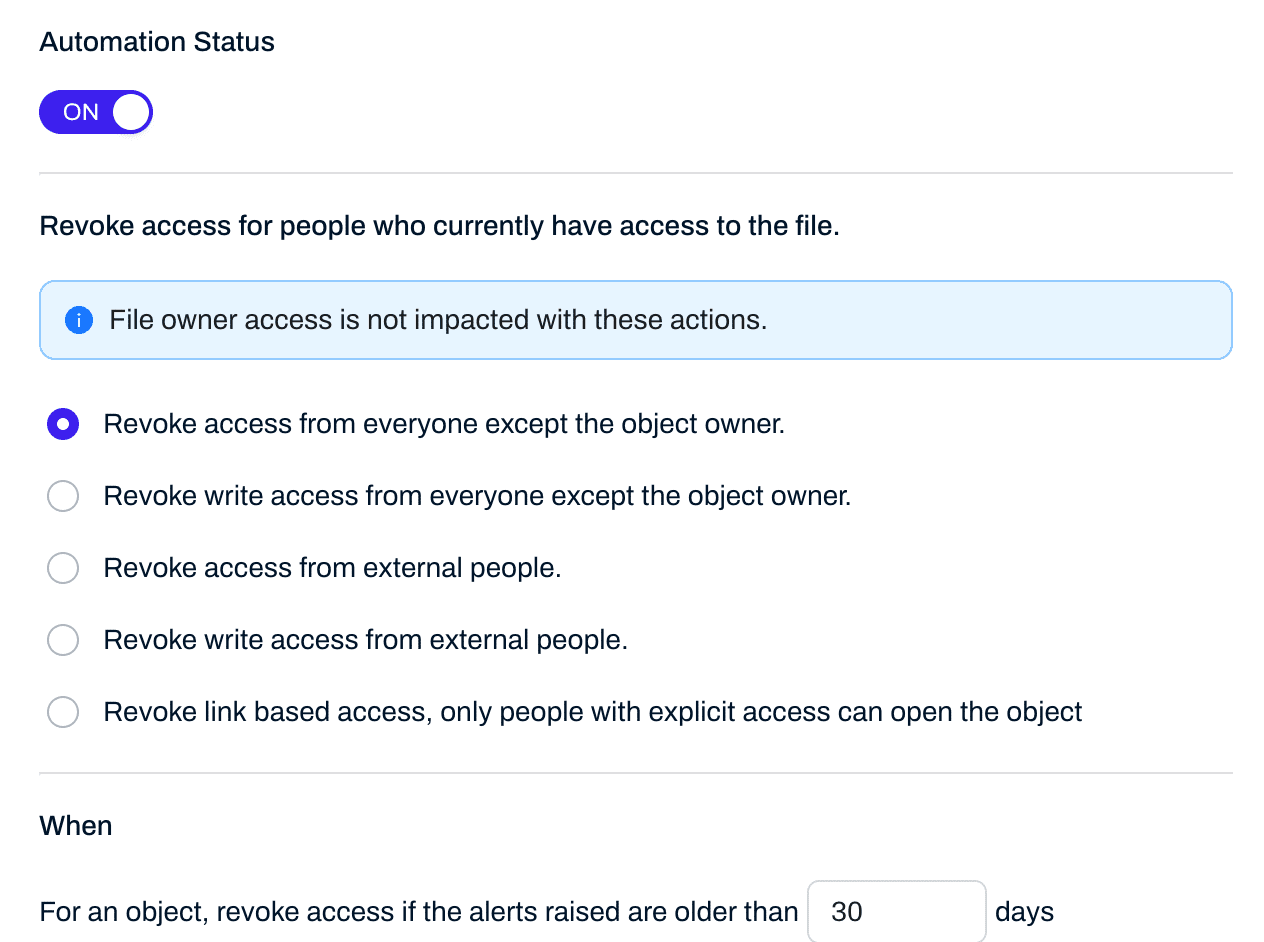Click the ON text inside the status switch

(80, 111)
